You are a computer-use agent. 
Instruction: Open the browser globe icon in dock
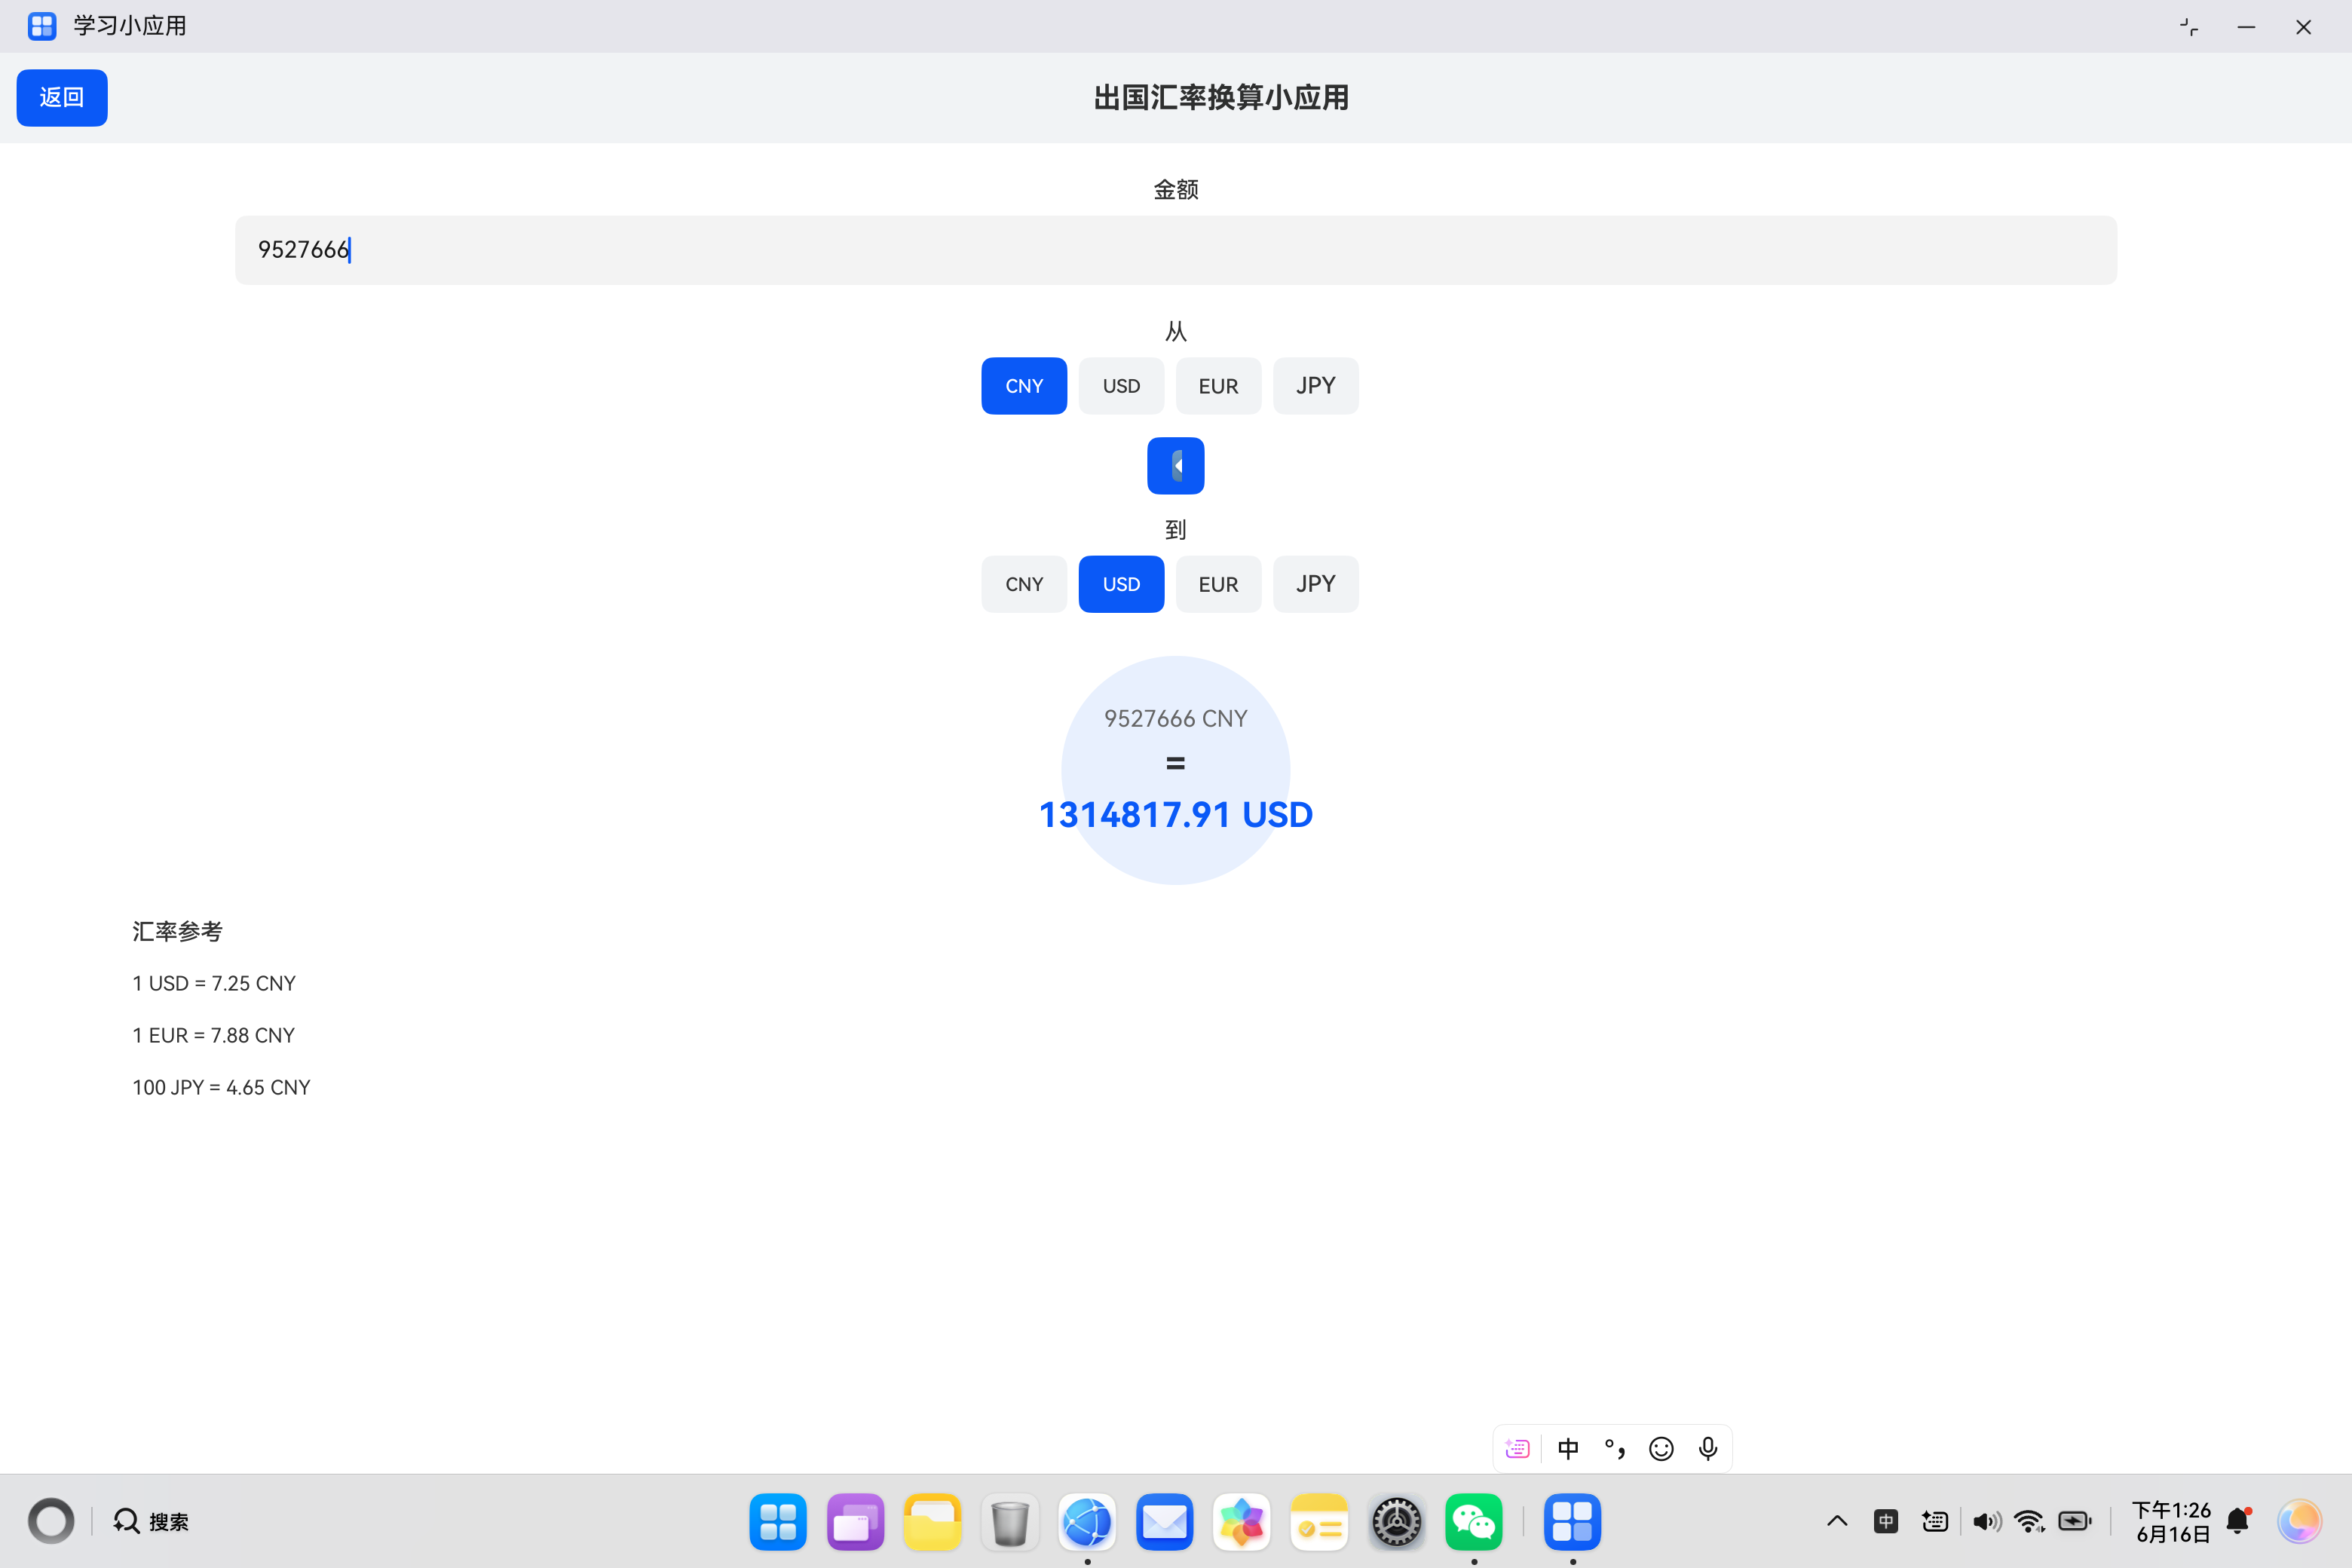pyautogui.click(x=1087, y=1521)
